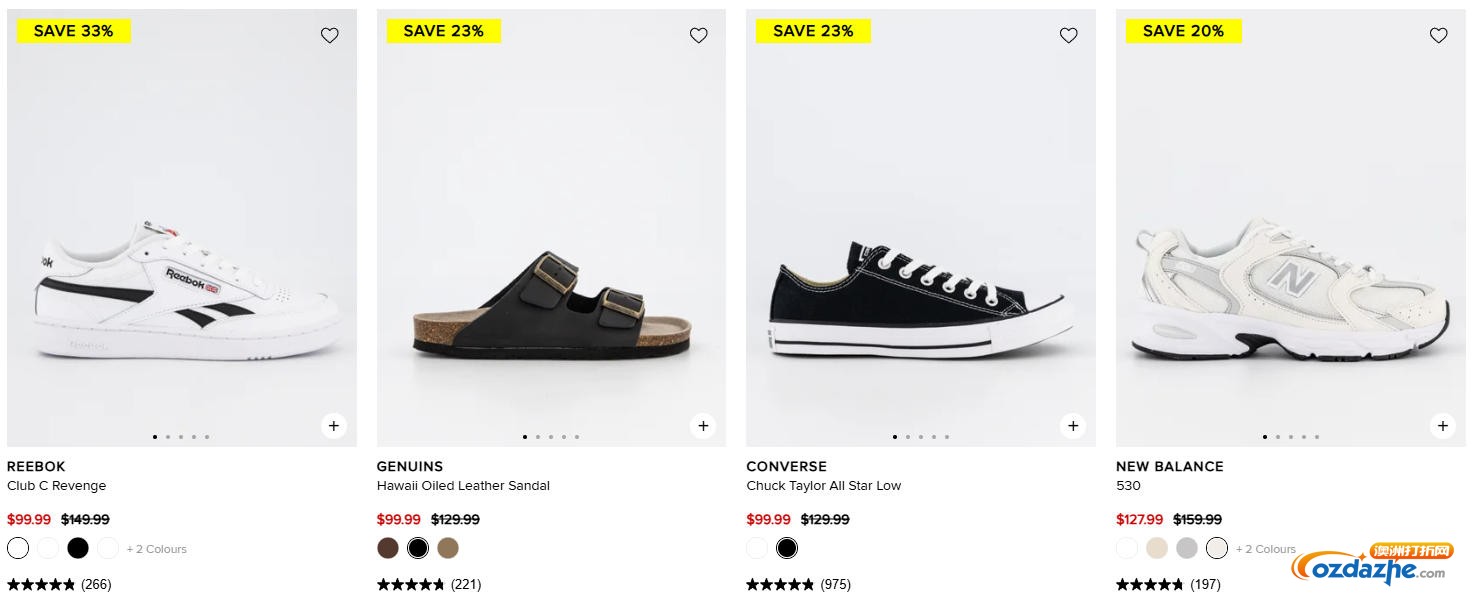Select black swatch for Chuck Taylor Low
This screenshot has height=598, width=1476.
pos(787,548)
